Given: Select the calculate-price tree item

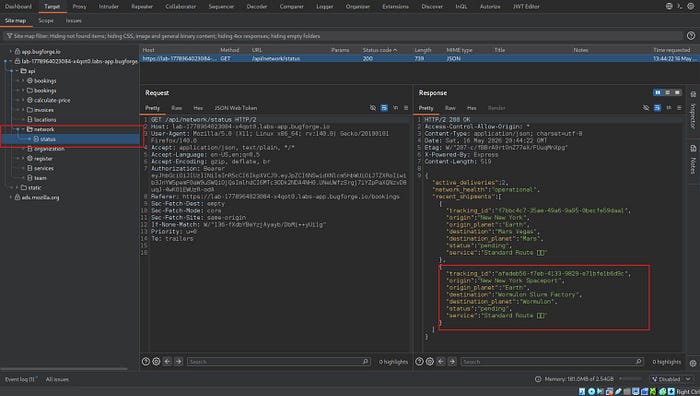Looking at the screenshot, I should [x=52, y=100].
